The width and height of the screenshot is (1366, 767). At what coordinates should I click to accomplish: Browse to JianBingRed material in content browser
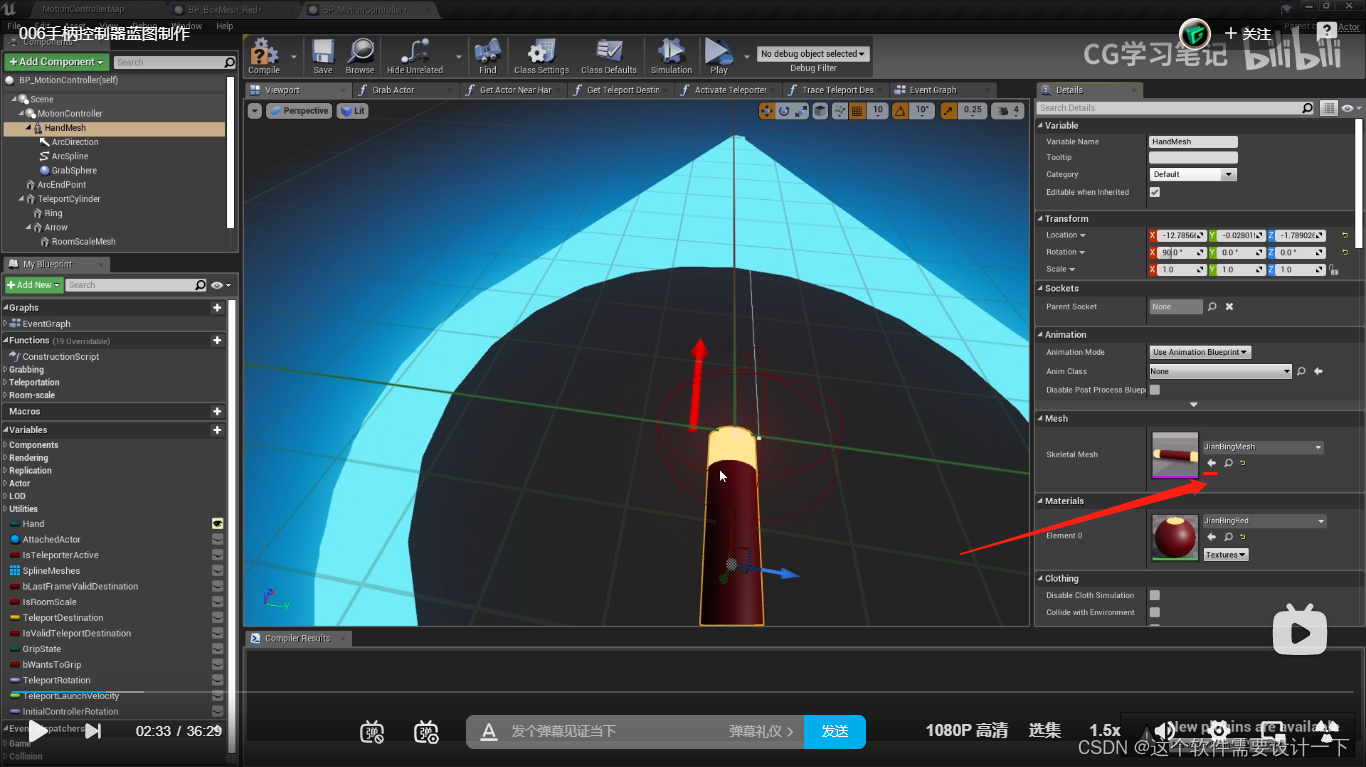[x=1228, y=537]
